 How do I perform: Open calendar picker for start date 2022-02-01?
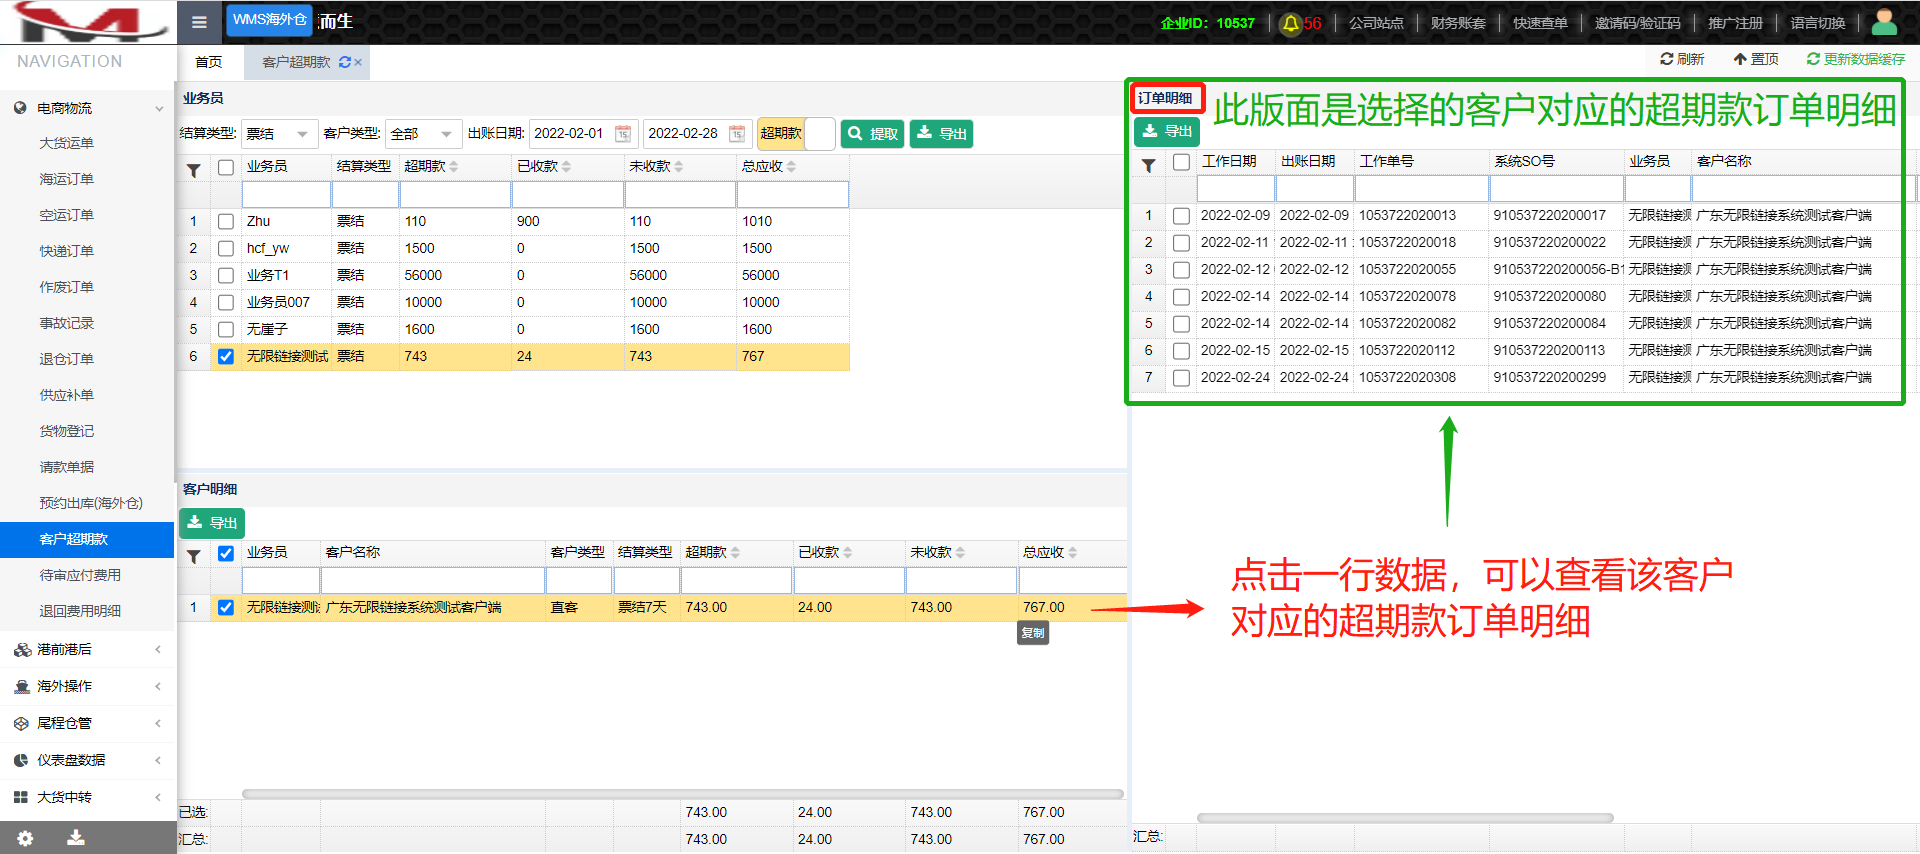(623, 134)
